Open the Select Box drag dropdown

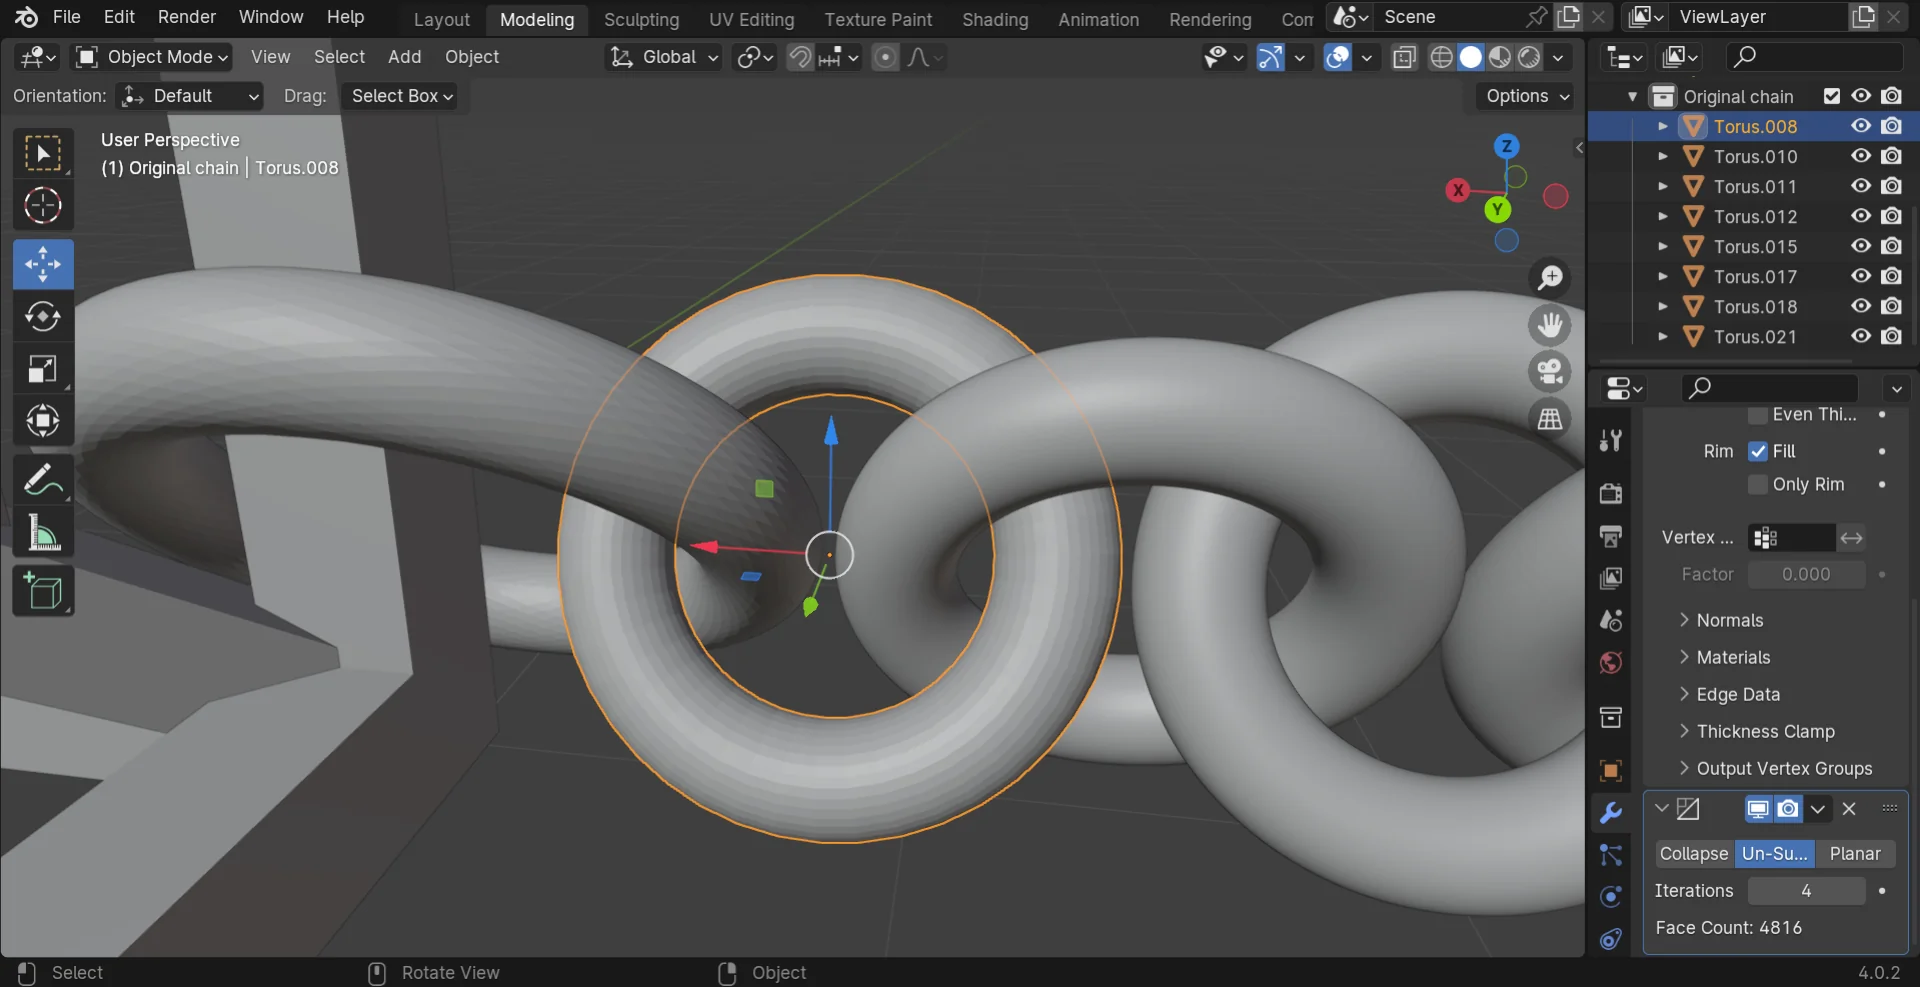pyautogui.click(x=401, y=96)
